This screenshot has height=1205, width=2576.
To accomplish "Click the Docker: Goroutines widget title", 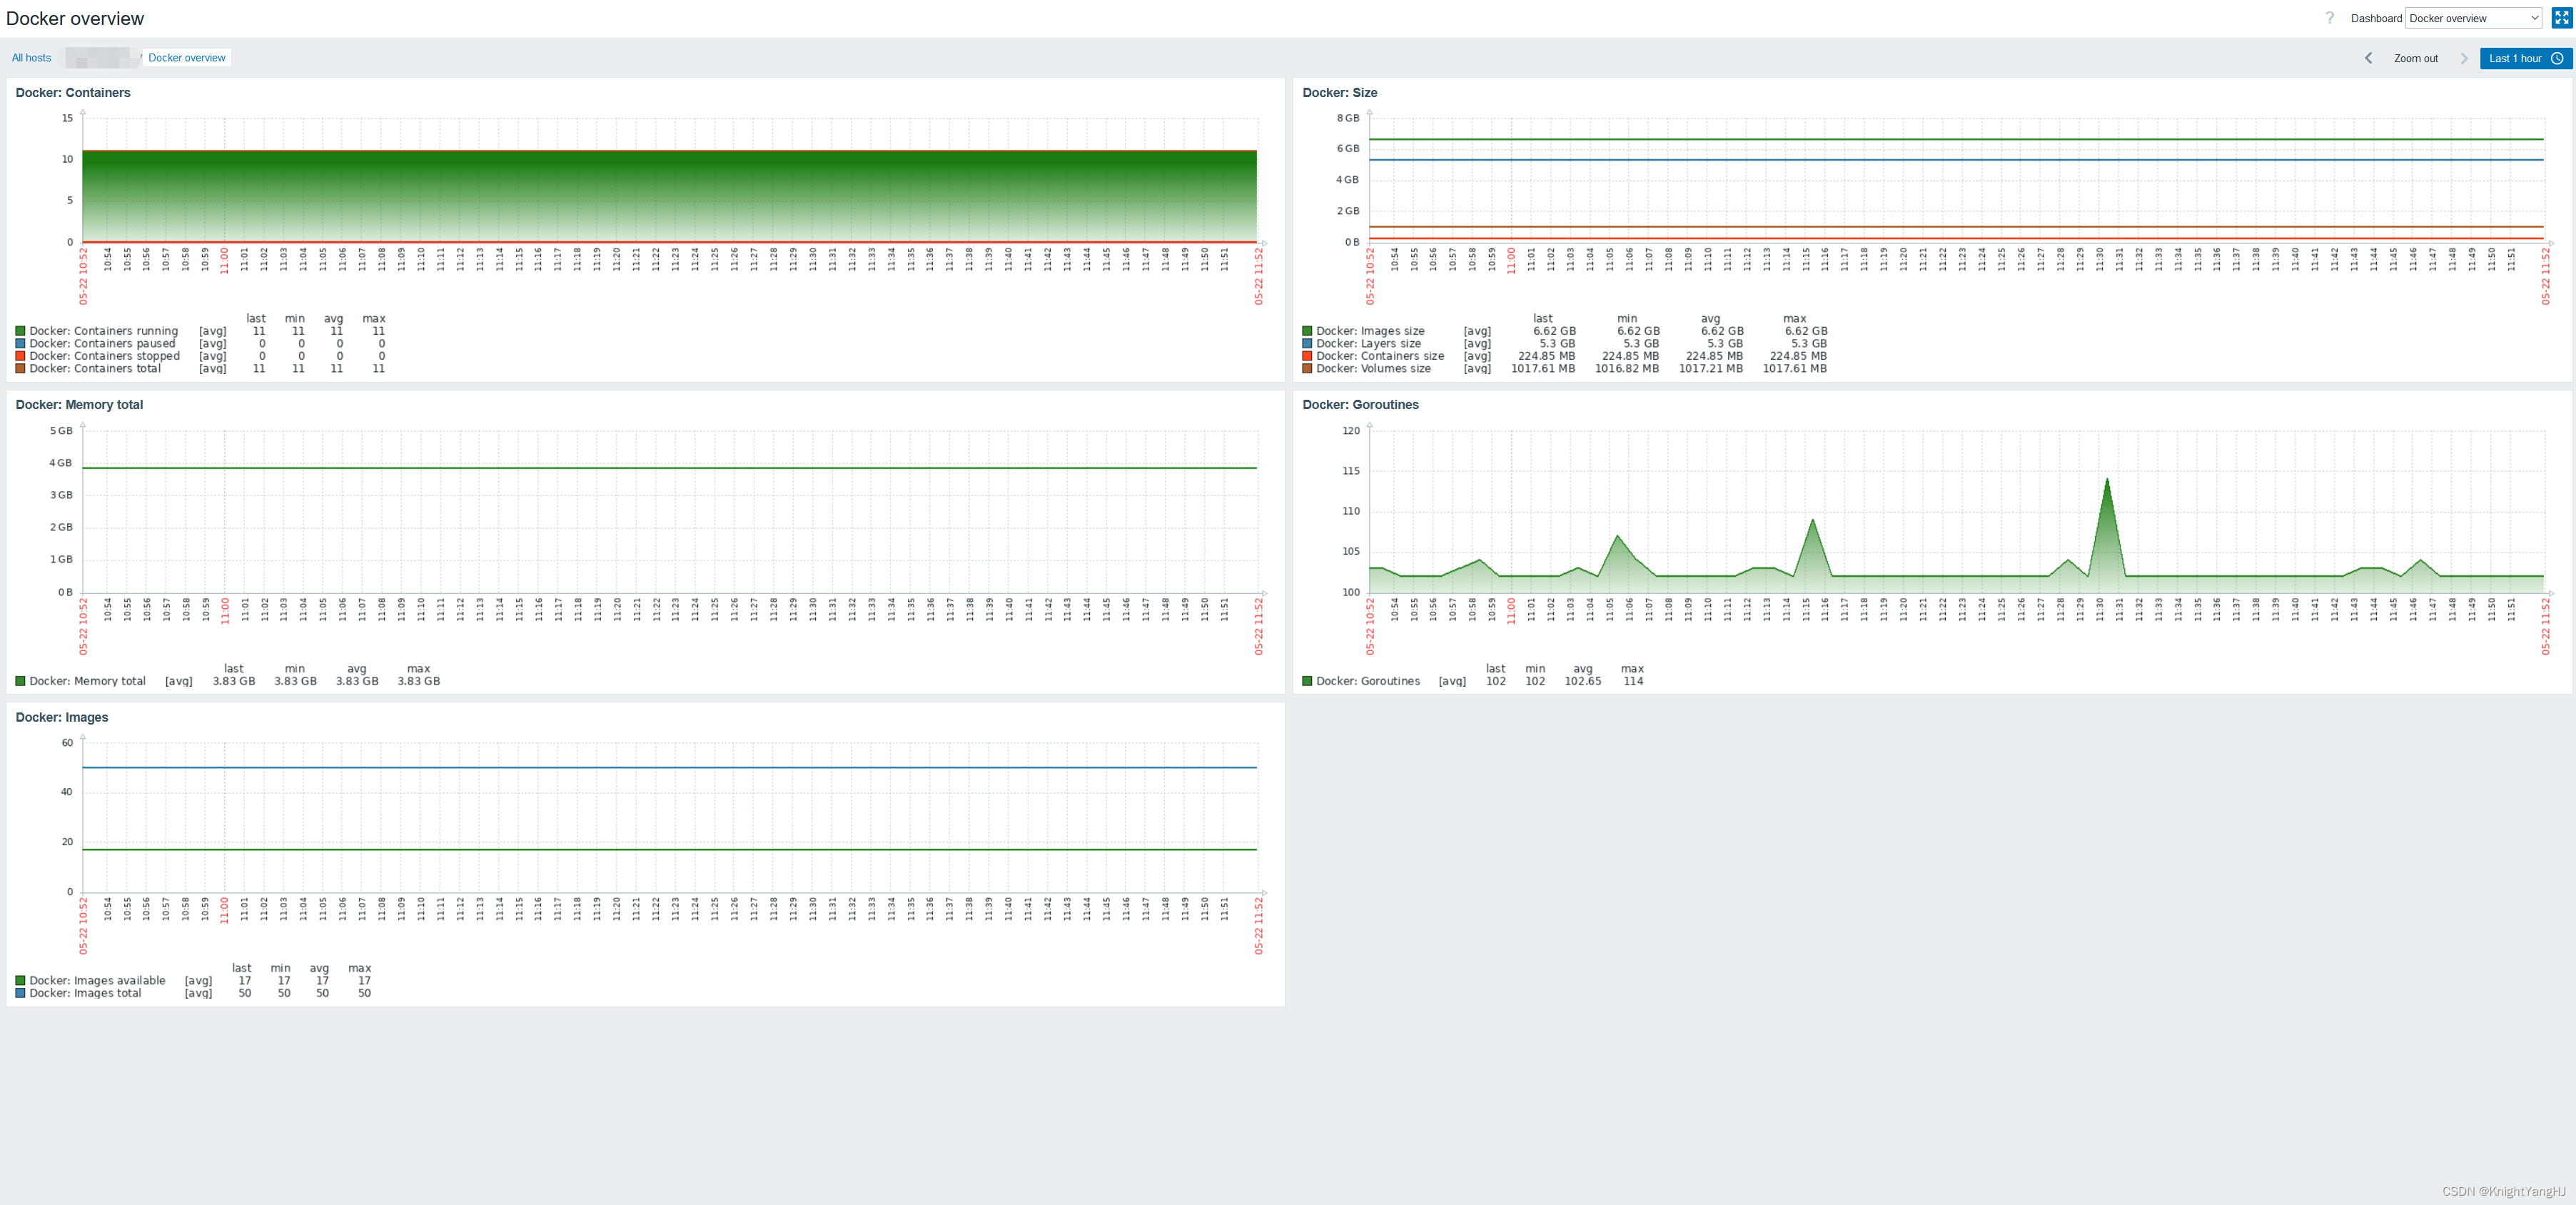I will (1360, 405).
